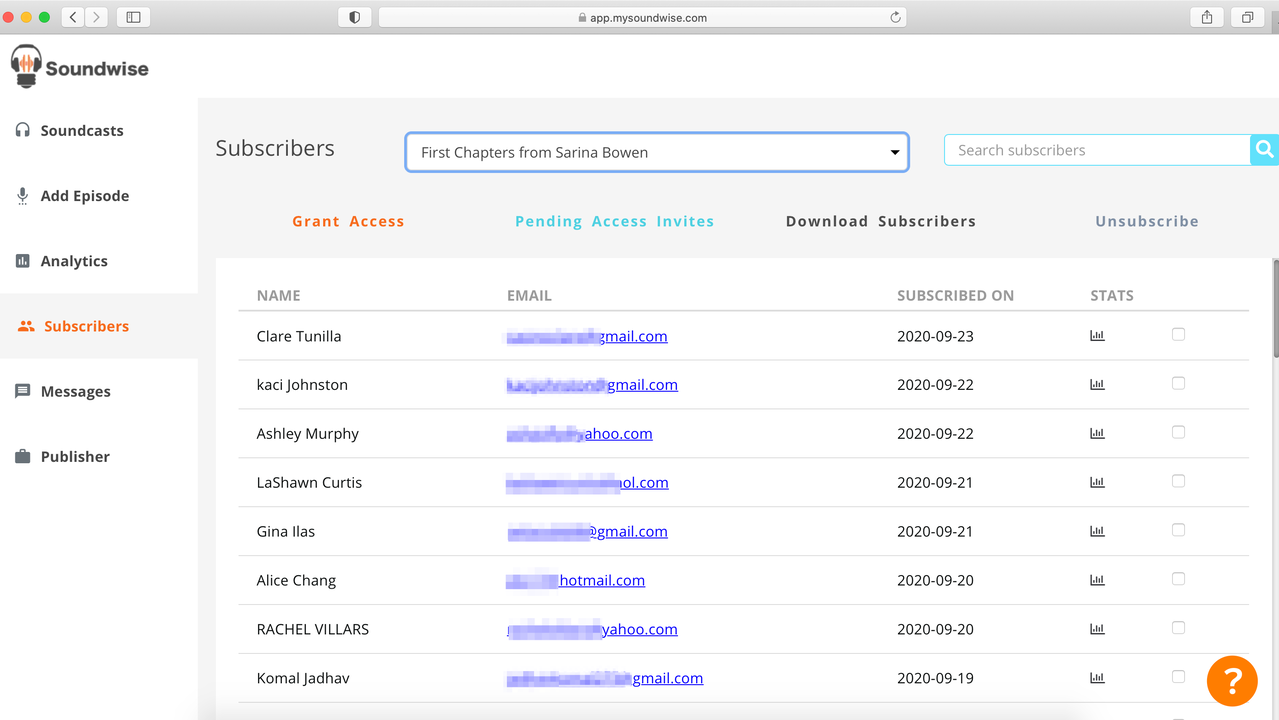The image size is (1279, 720).
Task: Click the Search subscribers field
Action: 1097,150
